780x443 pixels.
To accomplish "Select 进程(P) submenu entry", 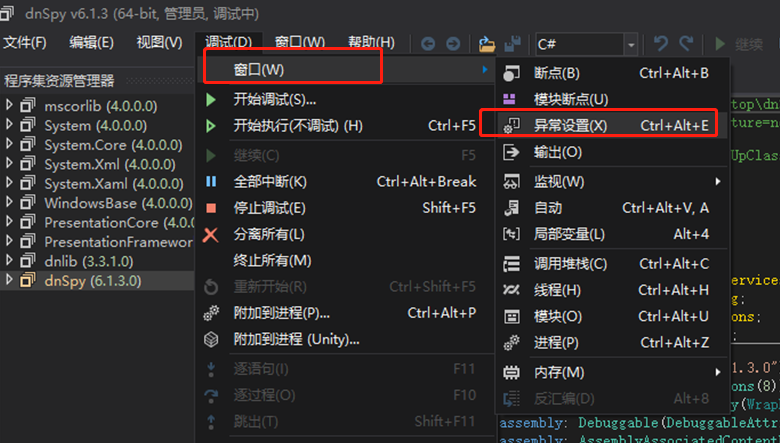I will point(612,343).
